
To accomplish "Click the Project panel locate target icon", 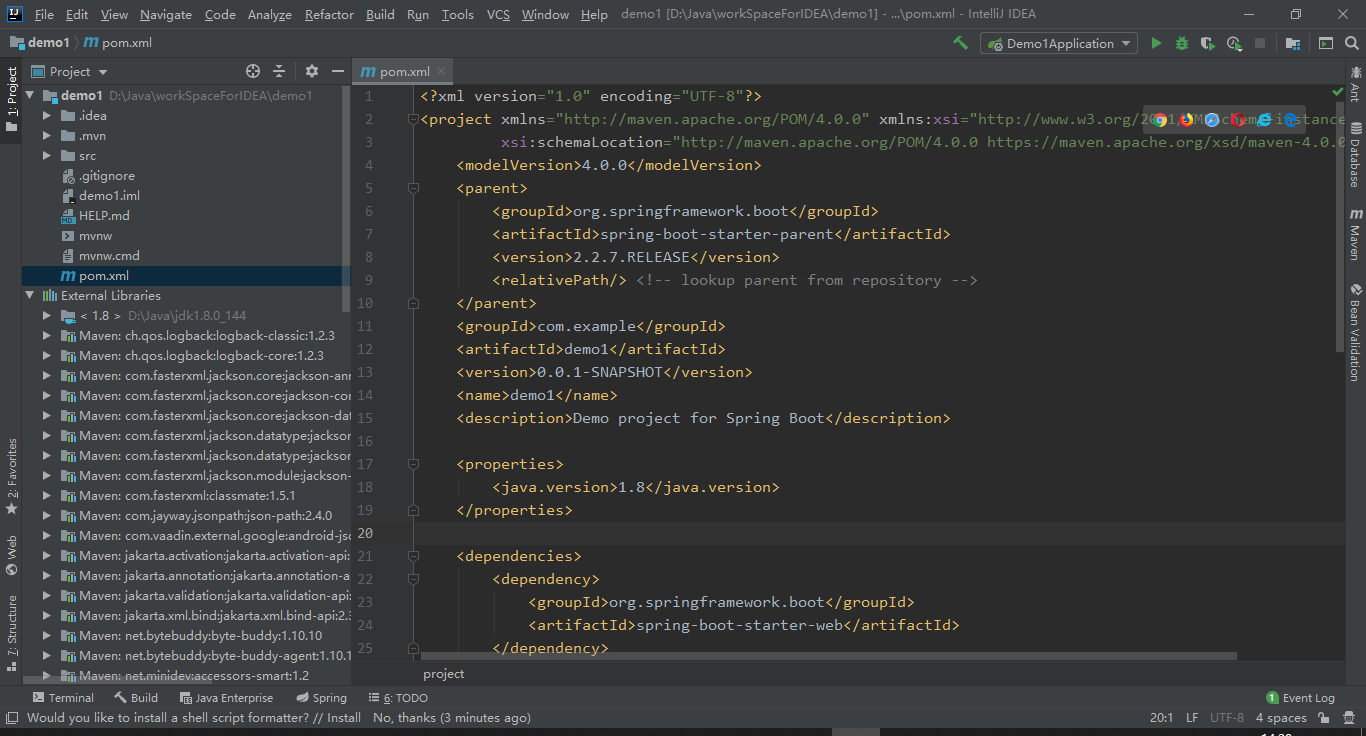I will click(253, 71).
